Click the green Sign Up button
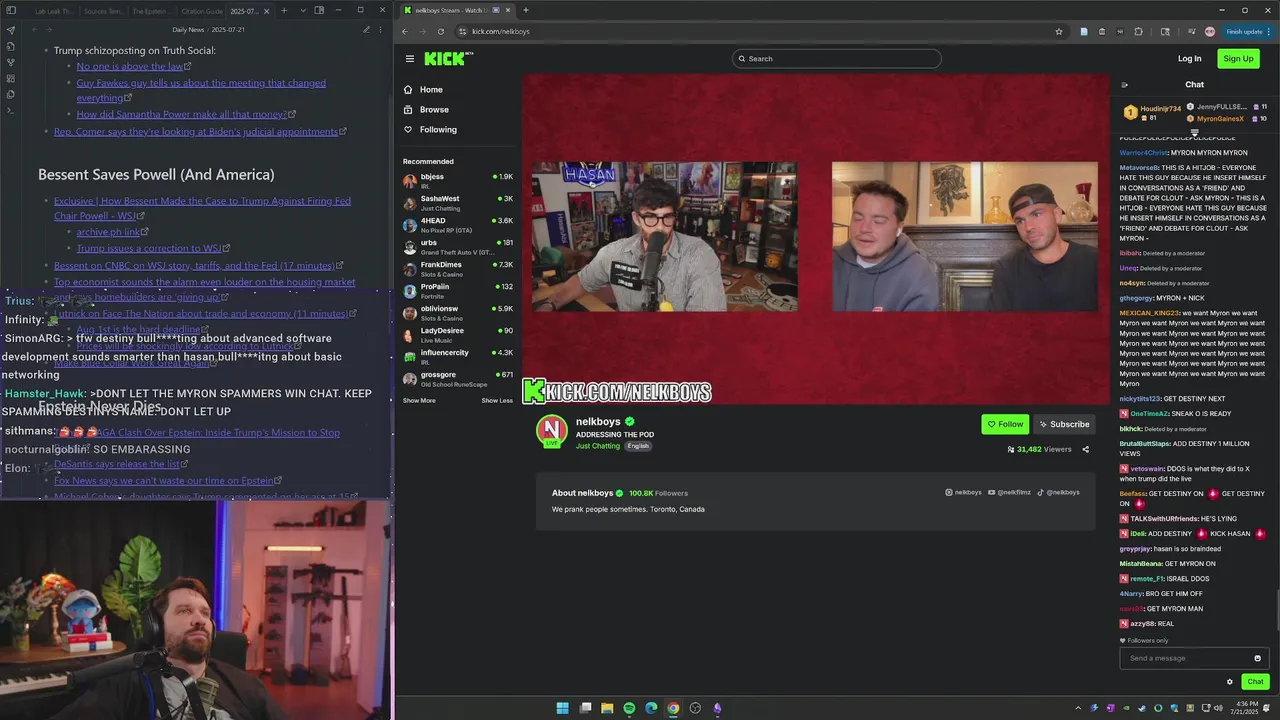 pos(1238,59)
